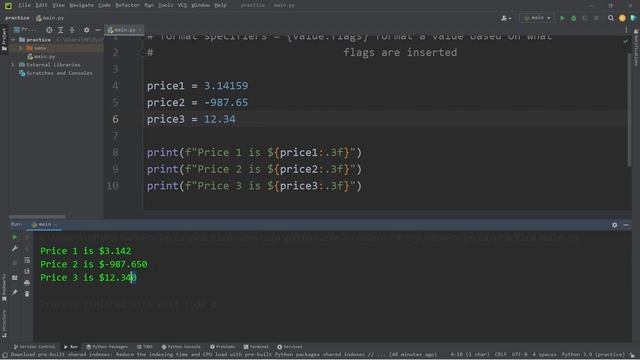Open editor tabs more options icon
This screenshot has width=640, height=360.
(626, 30)
